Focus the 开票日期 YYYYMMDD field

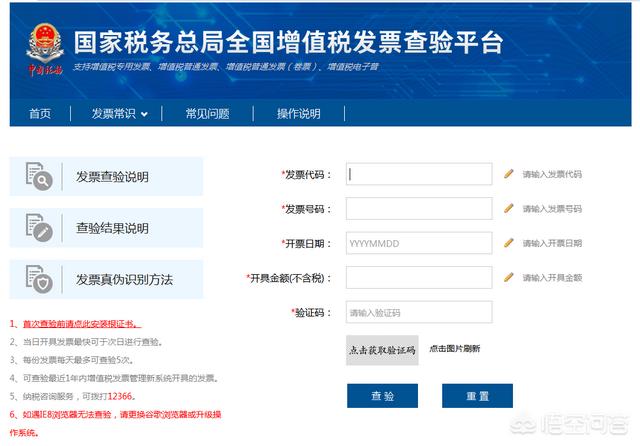tap(419, 243)
